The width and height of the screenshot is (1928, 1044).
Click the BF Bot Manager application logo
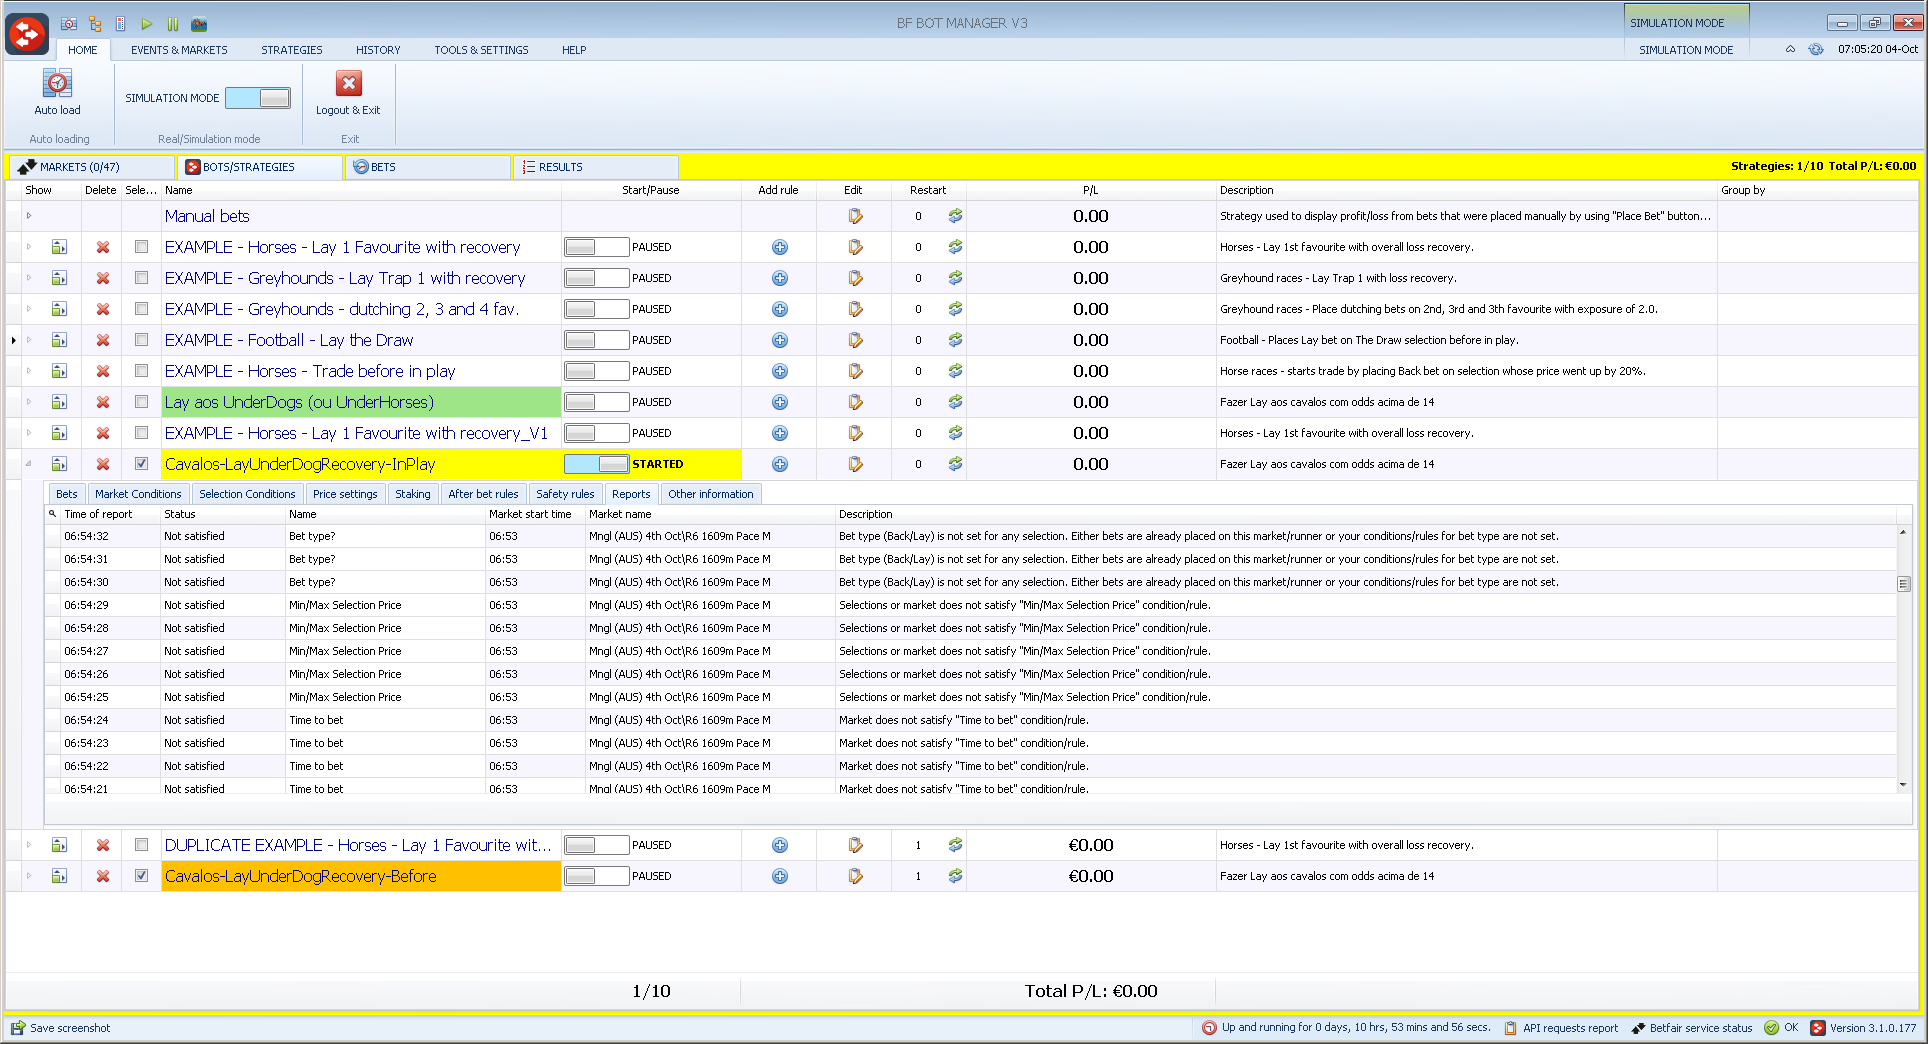point(27,34)
